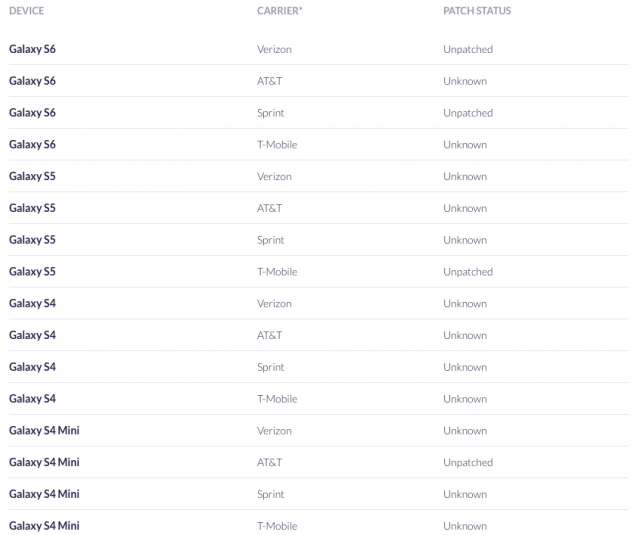Click Unpatched status for Galaxy S6 Sprint
Screen dimensions: 640x535
click(x=468, y=113)
